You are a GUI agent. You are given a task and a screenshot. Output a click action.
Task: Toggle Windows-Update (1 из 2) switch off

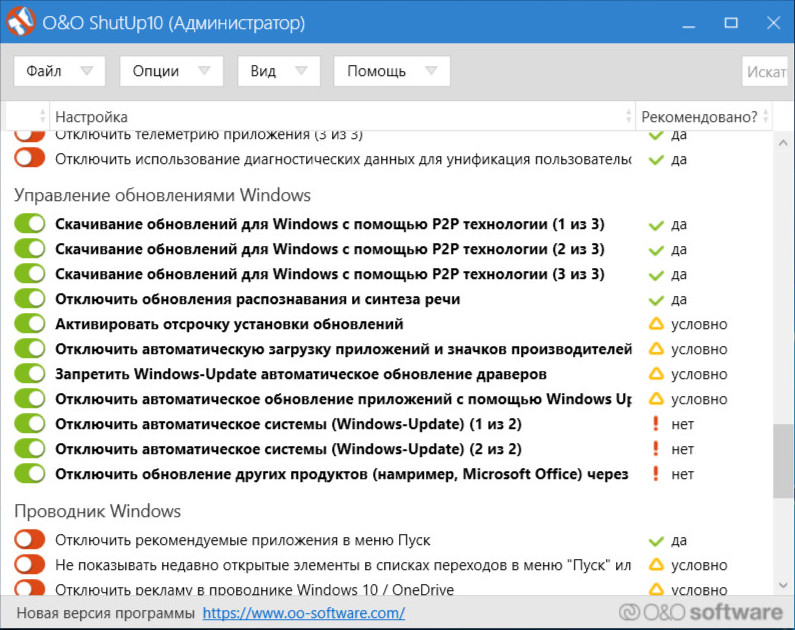(x=30, y=423)
